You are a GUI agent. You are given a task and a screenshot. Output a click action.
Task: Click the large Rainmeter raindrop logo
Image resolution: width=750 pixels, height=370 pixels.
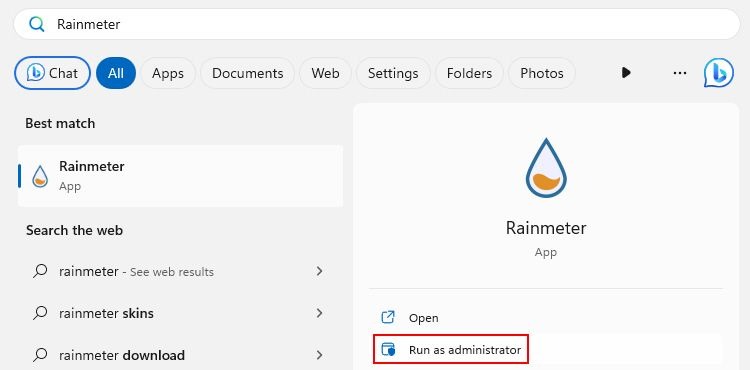pos(546,168)
